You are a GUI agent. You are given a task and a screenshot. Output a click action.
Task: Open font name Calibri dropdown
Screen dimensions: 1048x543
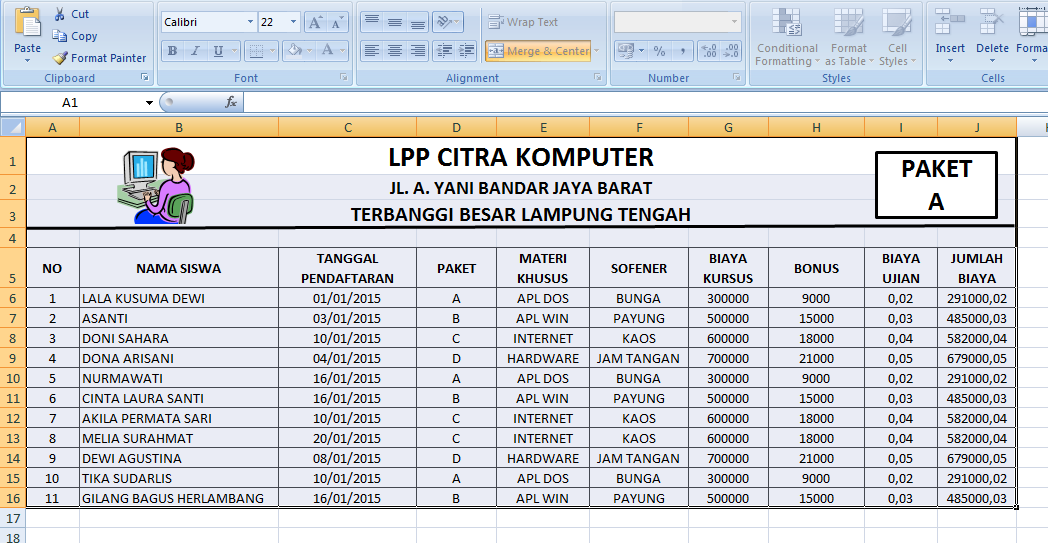pos(251,22)
